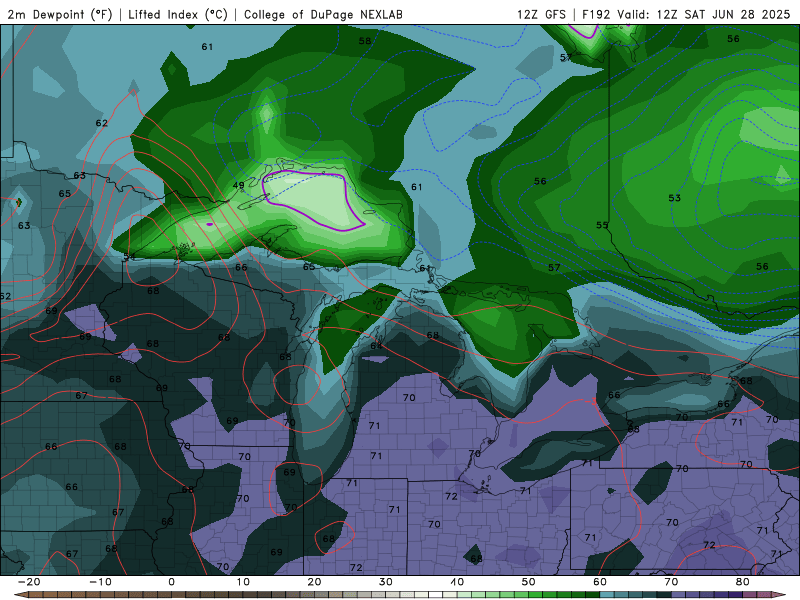Click the 40 label on the color scale
This screenshot has width=800, height=600.
pos(457,582)
